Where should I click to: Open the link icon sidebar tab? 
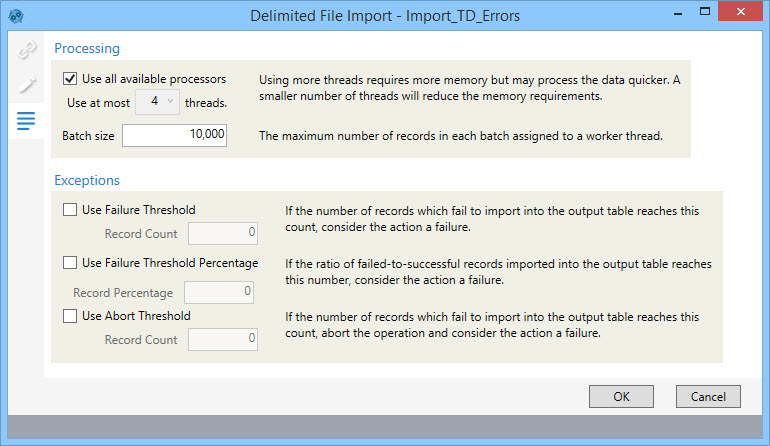(x=26, y=50)
